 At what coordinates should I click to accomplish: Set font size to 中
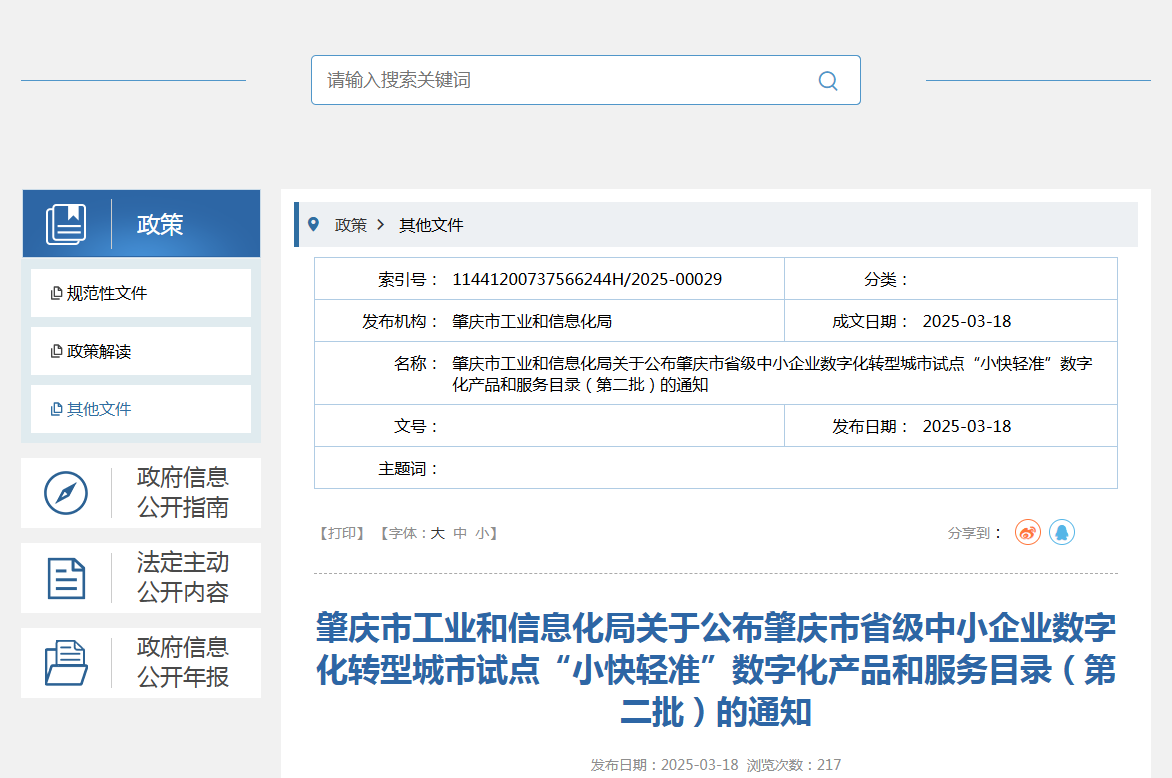(x=460, y=534)
